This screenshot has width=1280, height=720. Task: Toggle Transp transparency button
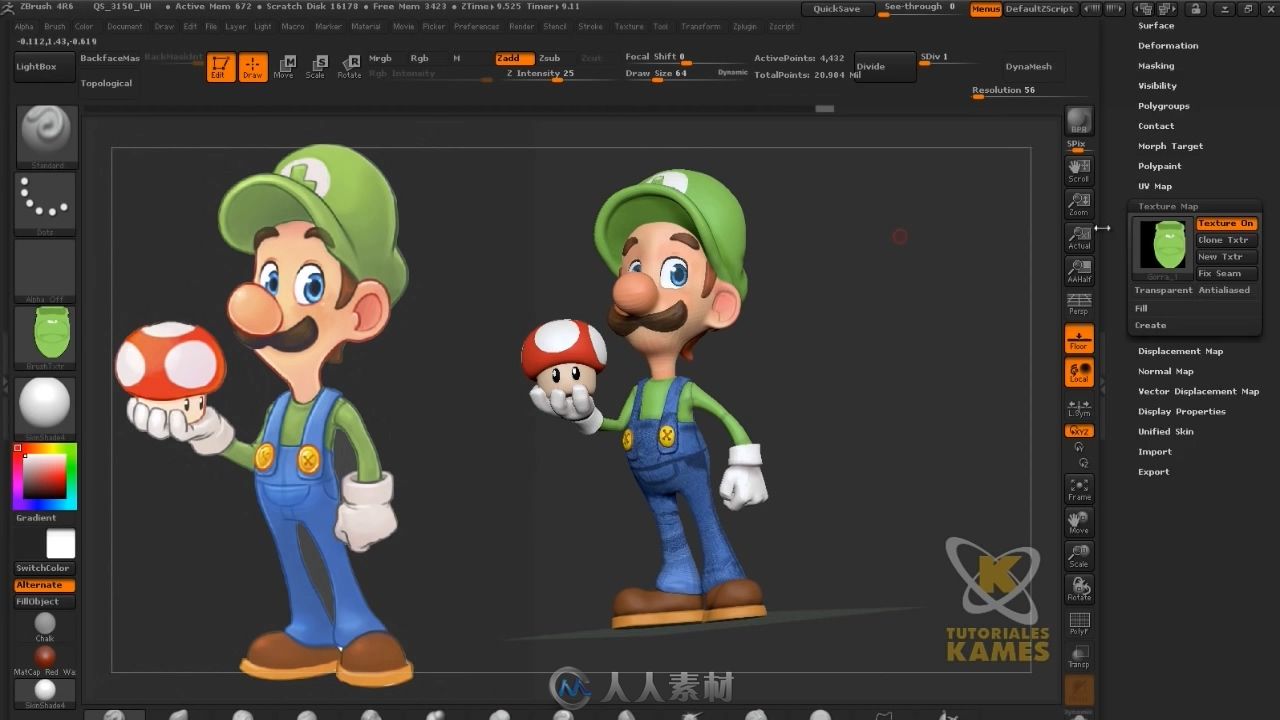pos(1079,657)
